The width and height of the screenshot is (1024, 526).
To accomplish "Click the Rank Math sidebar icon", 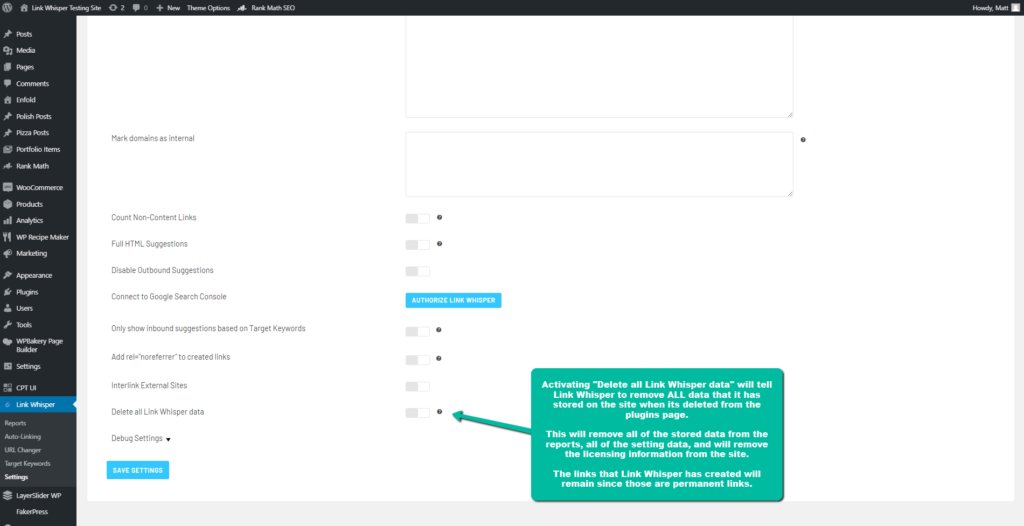I will click(x=7, y=166).
